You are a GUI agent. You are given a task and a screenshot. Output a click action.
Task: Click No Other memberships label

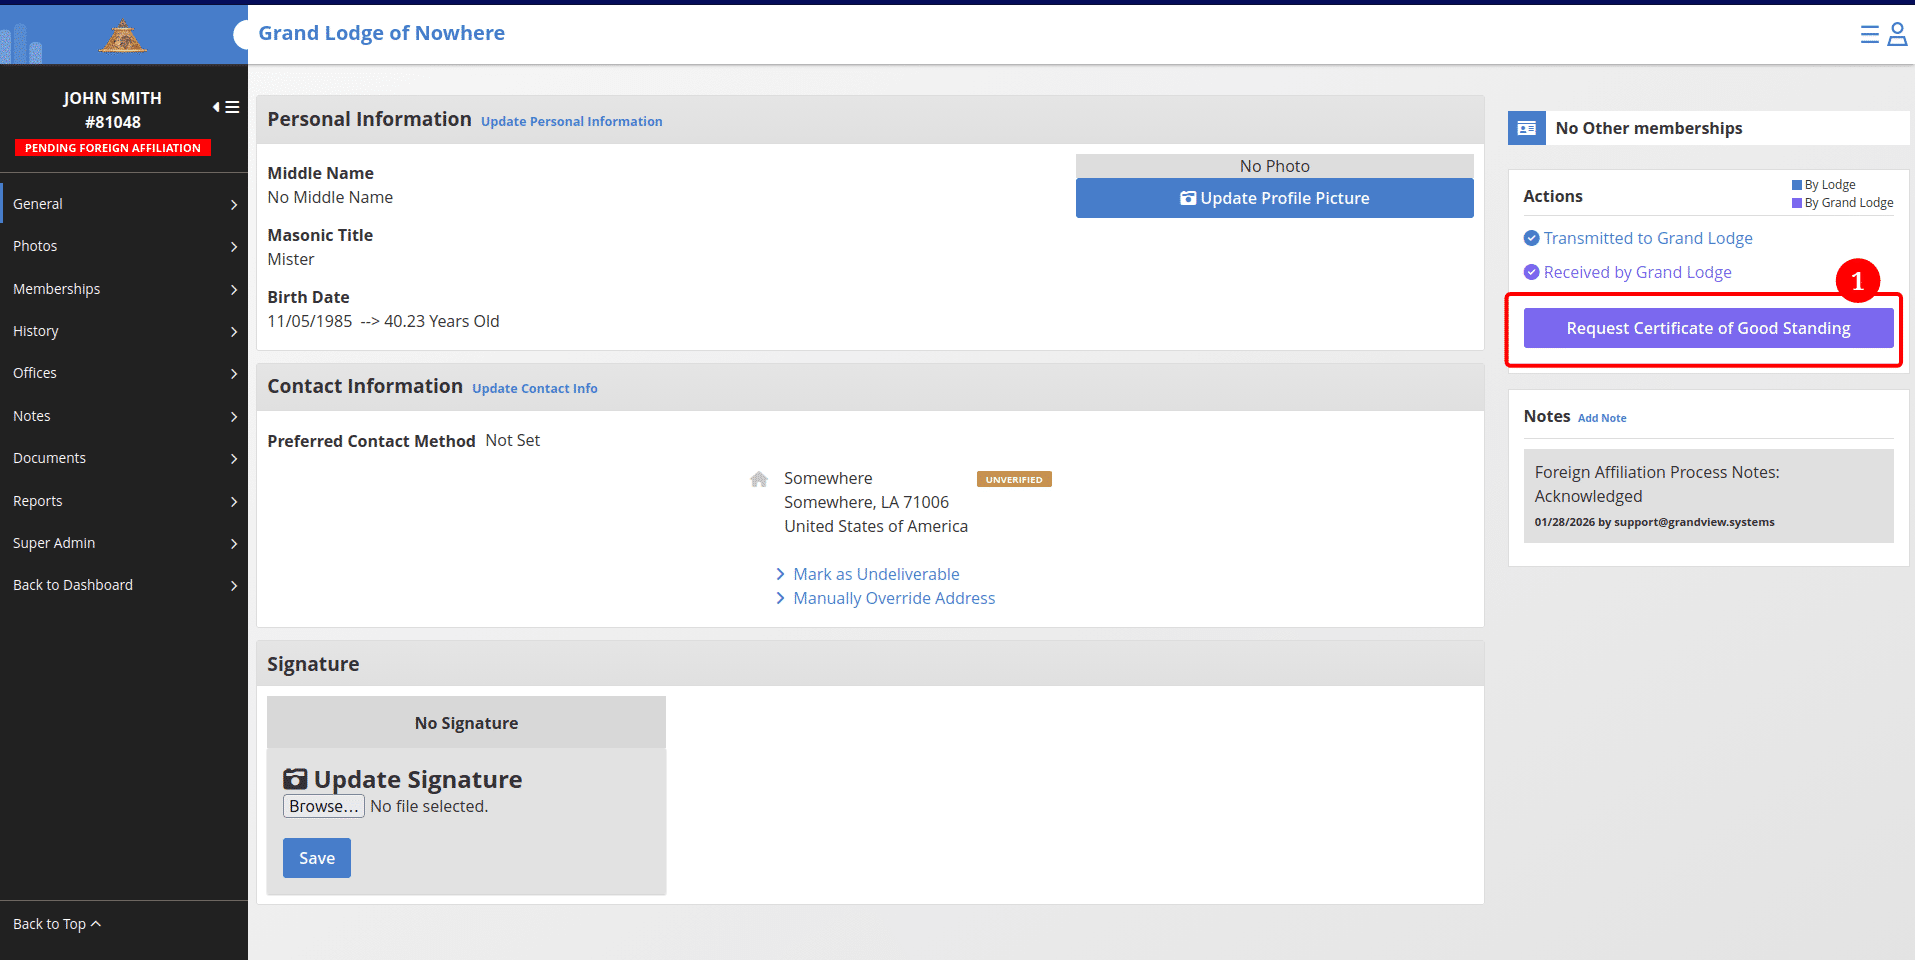(1648, 128)
